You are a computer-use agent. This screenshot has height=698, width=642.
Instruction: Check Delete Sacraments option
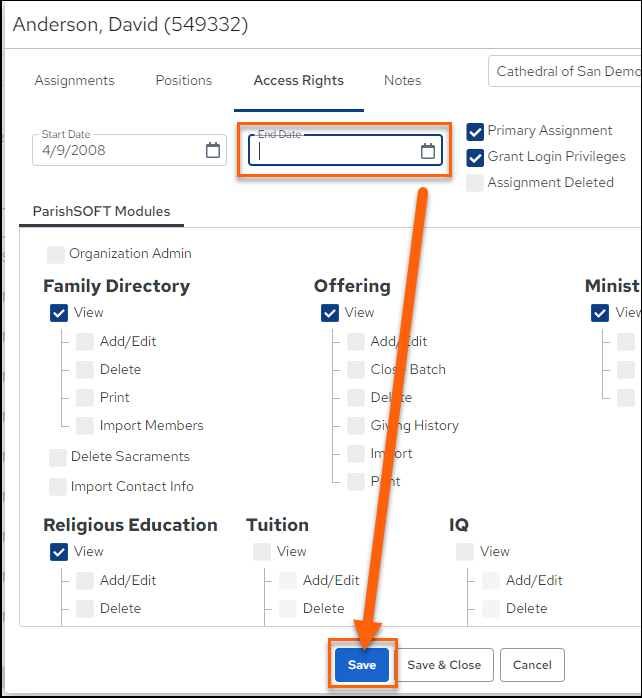pos(58,458)
